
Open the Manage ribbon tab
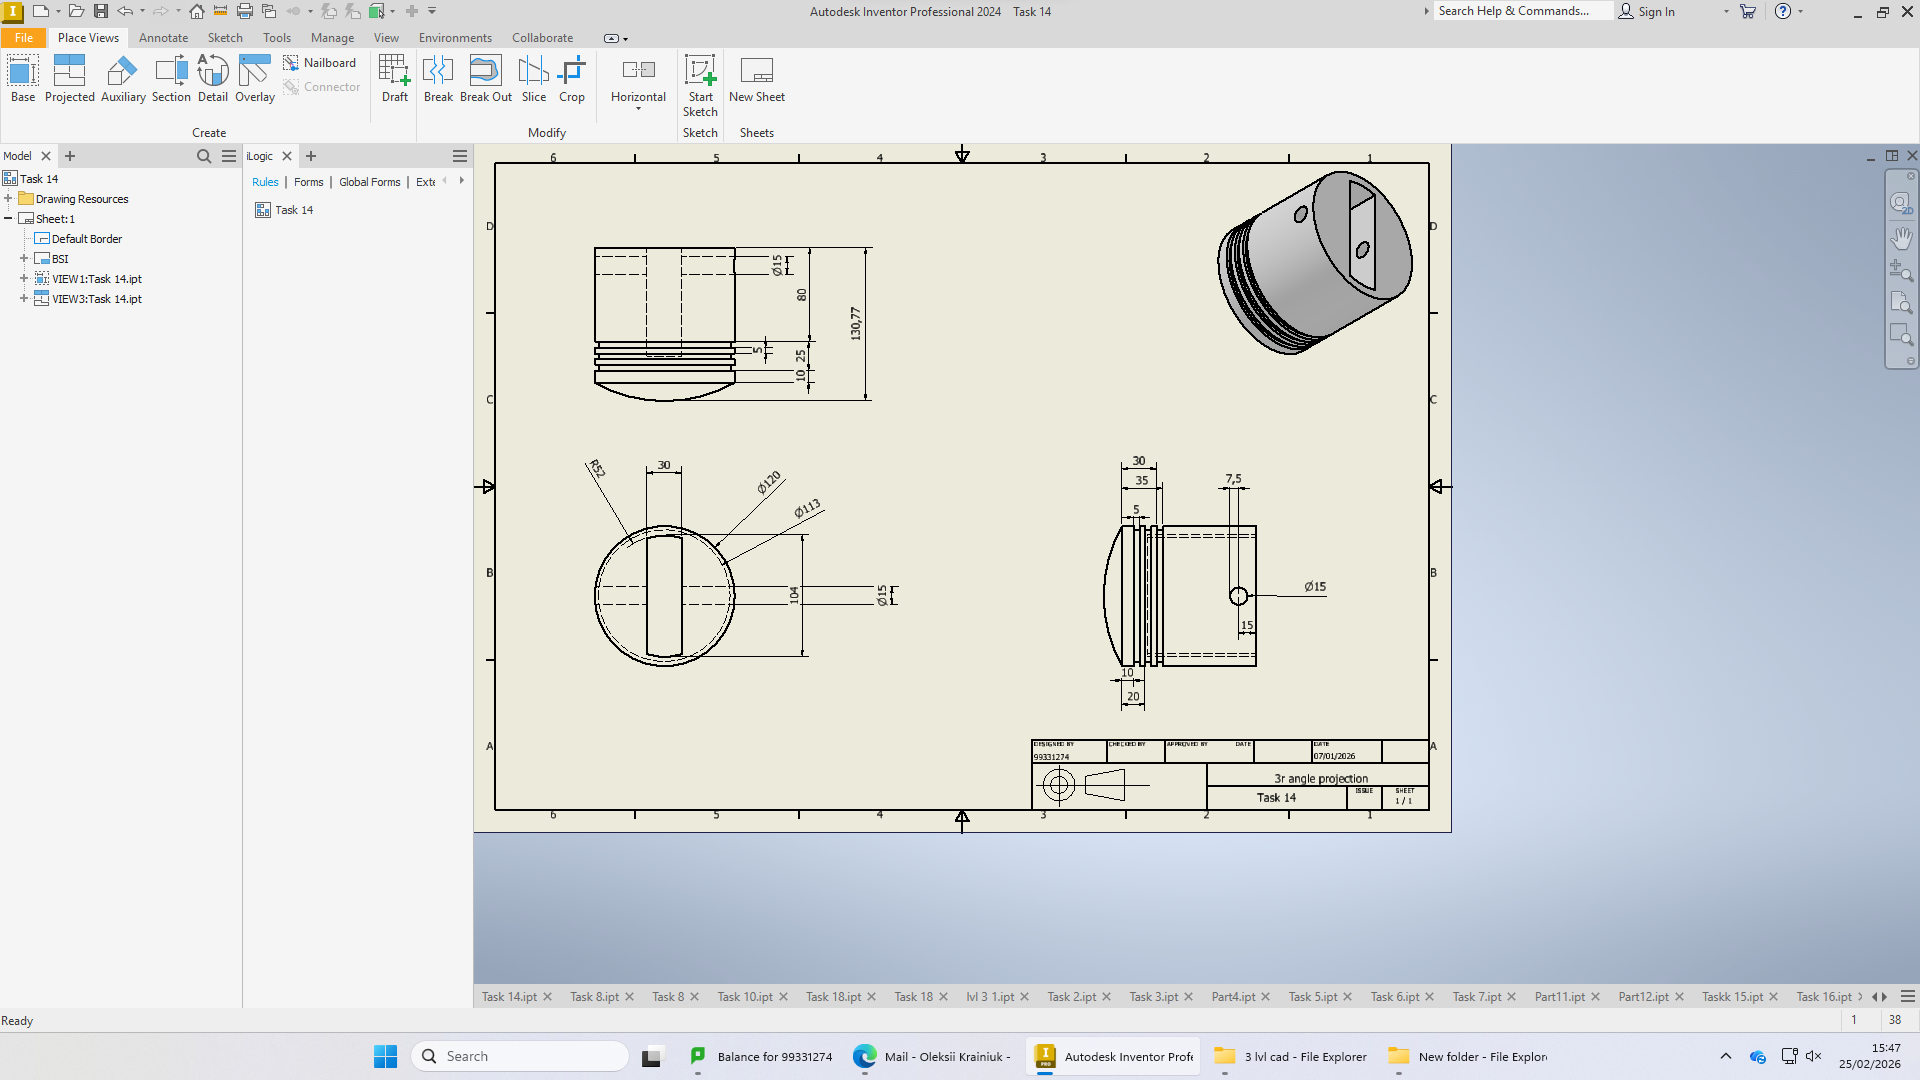pos(332,38)
